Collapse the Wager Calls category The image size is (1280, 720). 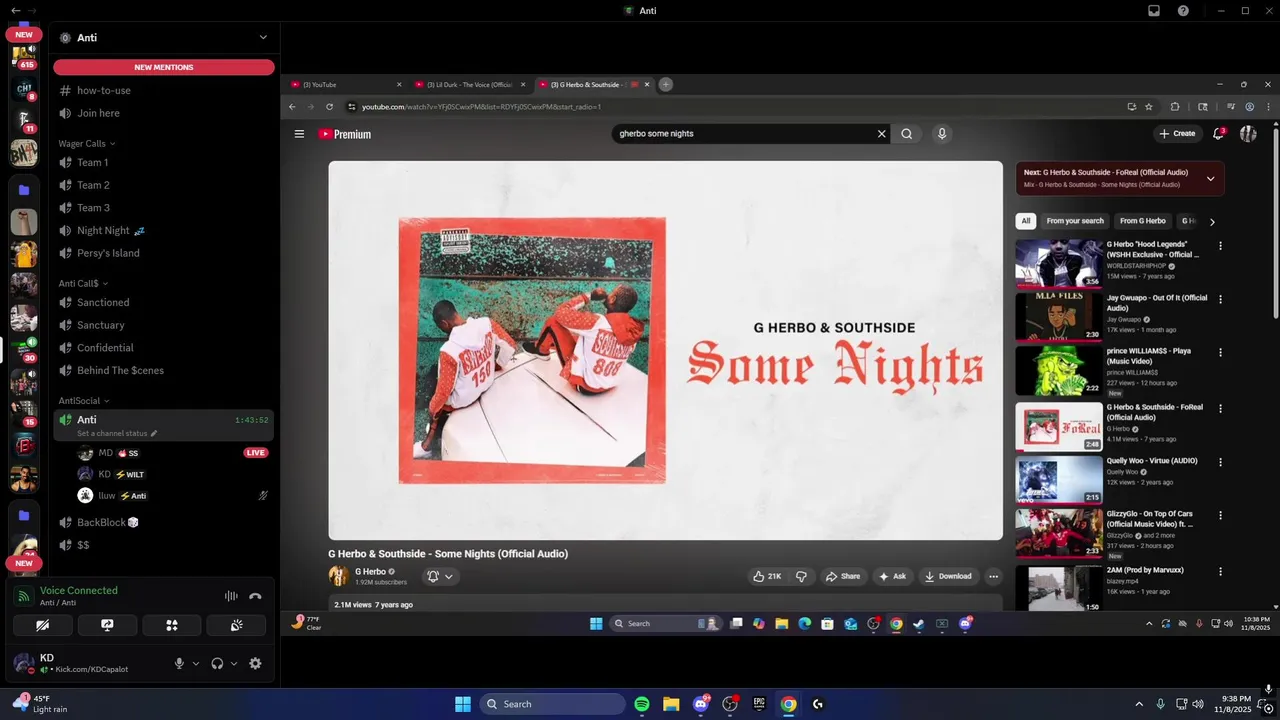(x=87, y=144)
